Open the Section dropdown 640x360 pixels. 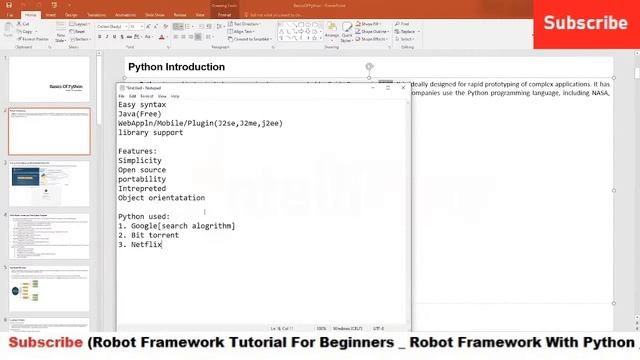pyautogui.click(x=81, y=39)
